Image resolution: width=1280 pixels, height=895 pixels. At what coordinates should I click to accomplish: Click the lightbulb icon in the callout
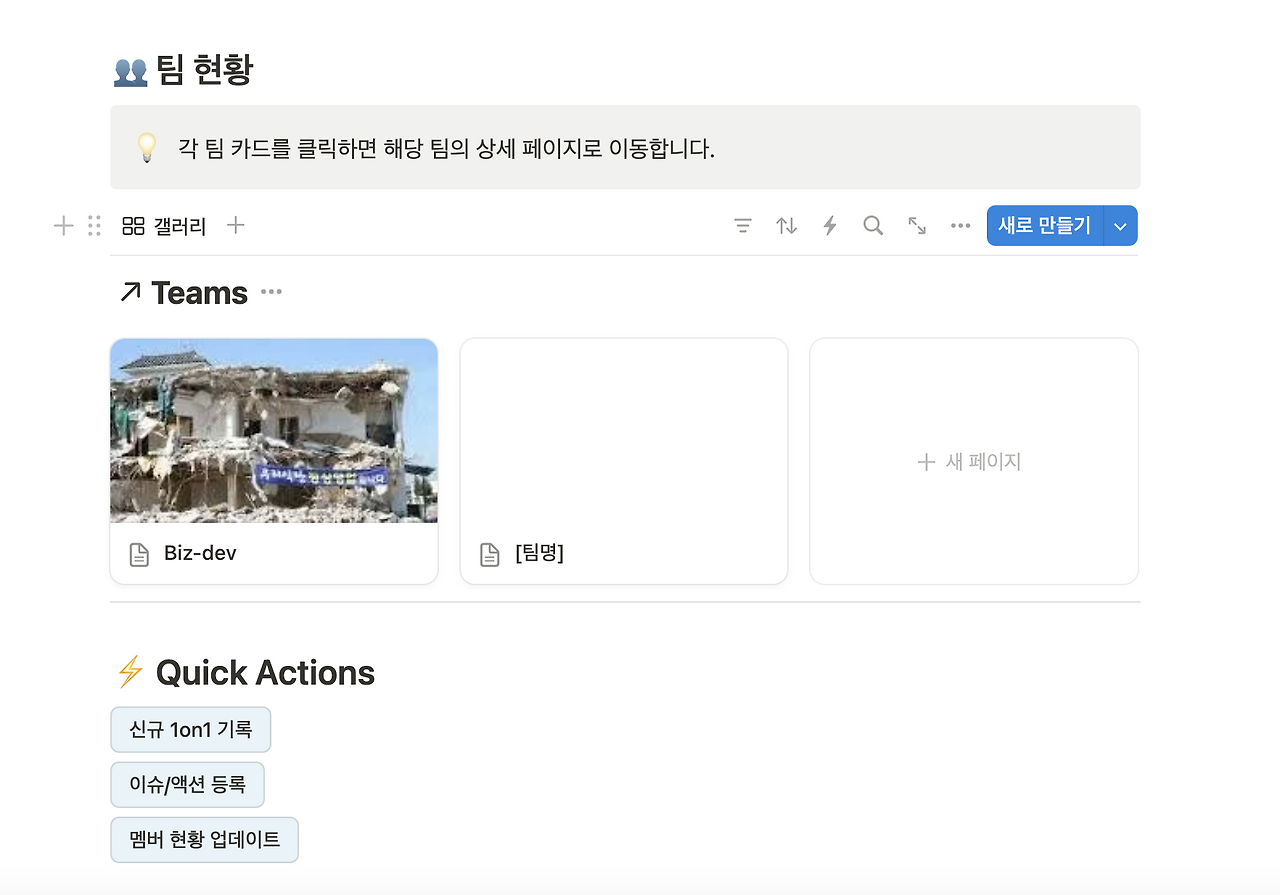[148, 147]
